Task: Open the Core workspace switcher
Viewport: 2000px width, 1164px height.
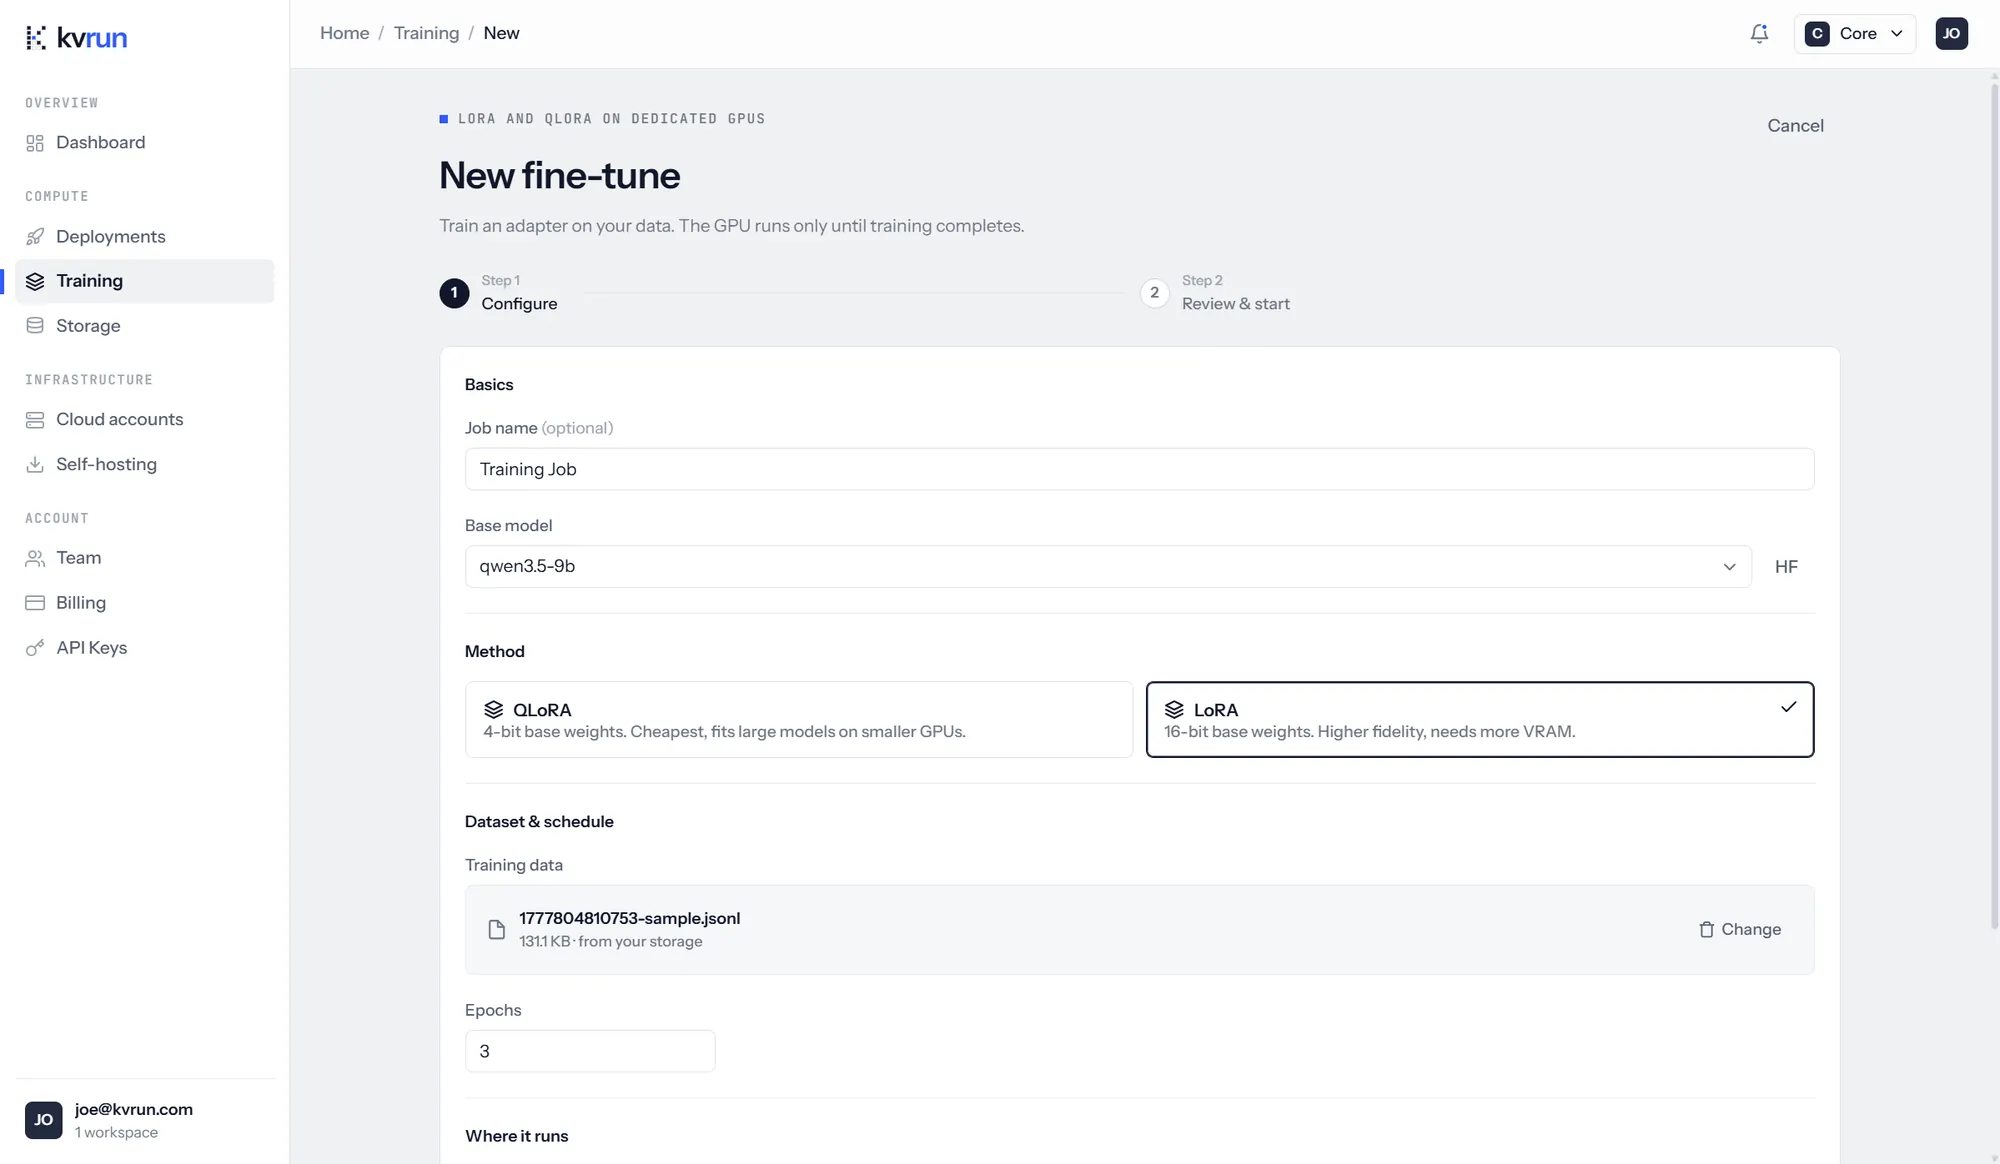Action: [x=1855, y=34]
